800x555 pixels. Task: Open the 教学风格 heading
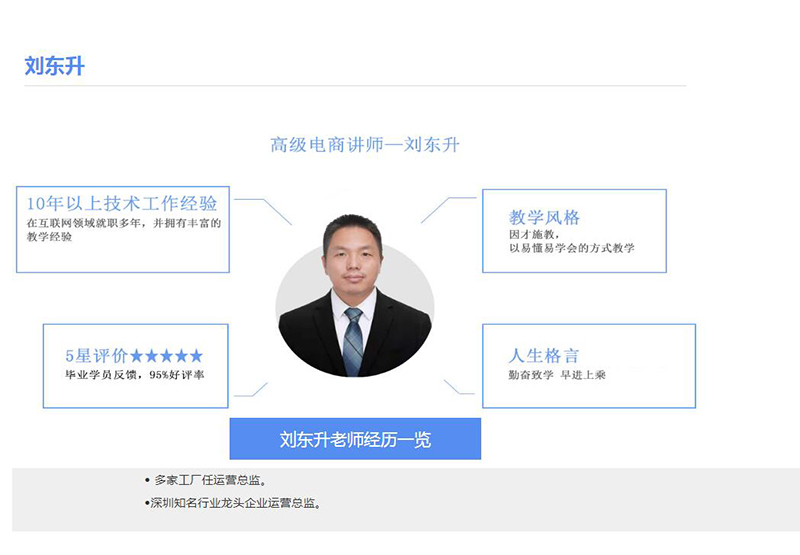pos(544,217)
